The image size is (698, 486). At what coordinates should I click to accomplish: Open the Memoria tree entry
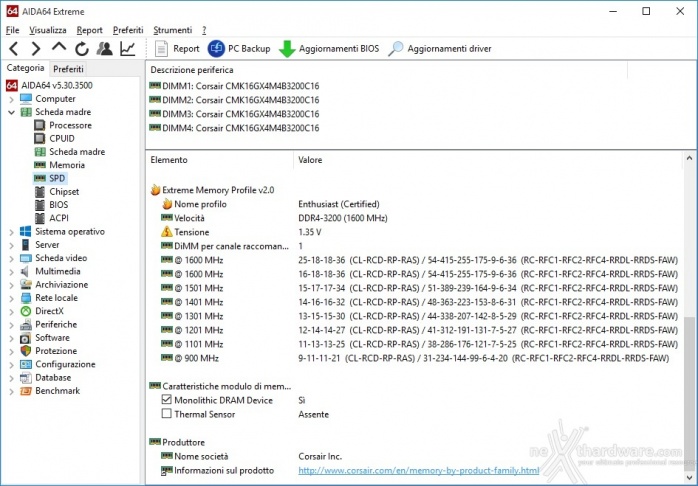tap(60, 165)
